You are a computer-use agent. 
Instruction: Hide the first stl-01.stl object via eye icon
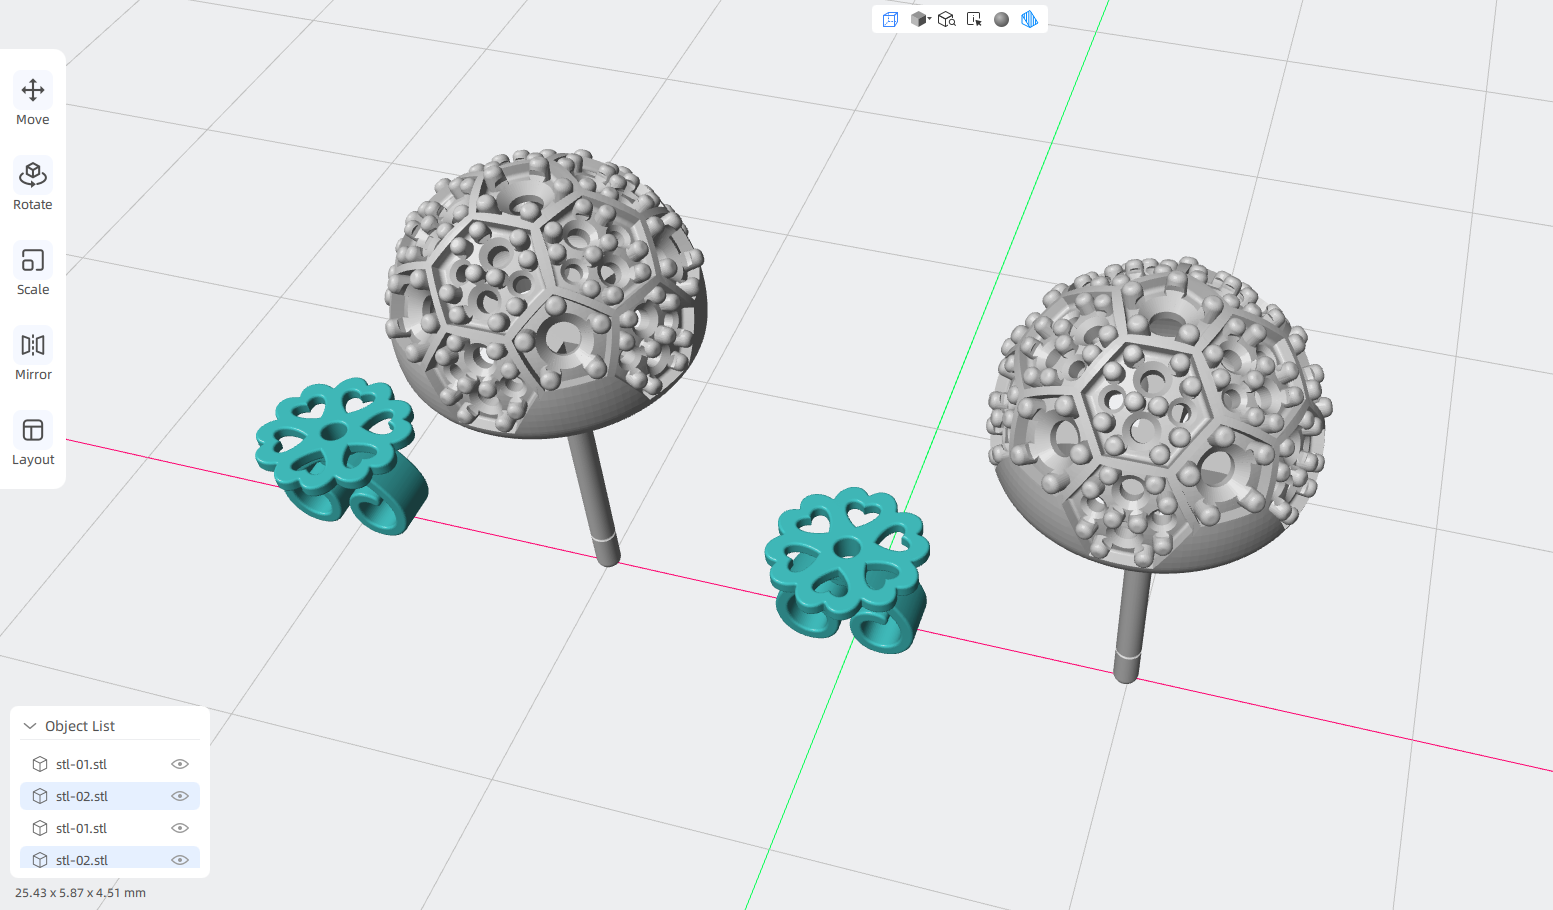click(180, 764)
